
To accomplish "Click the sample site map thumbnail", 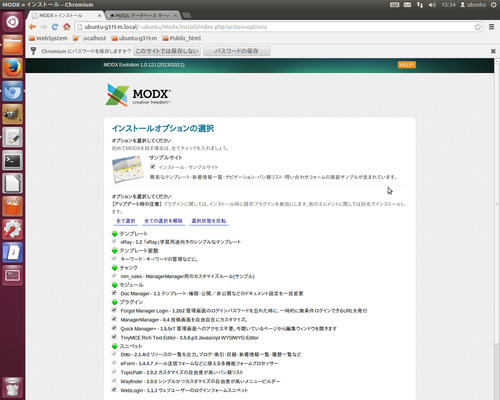I will [128, 169].
